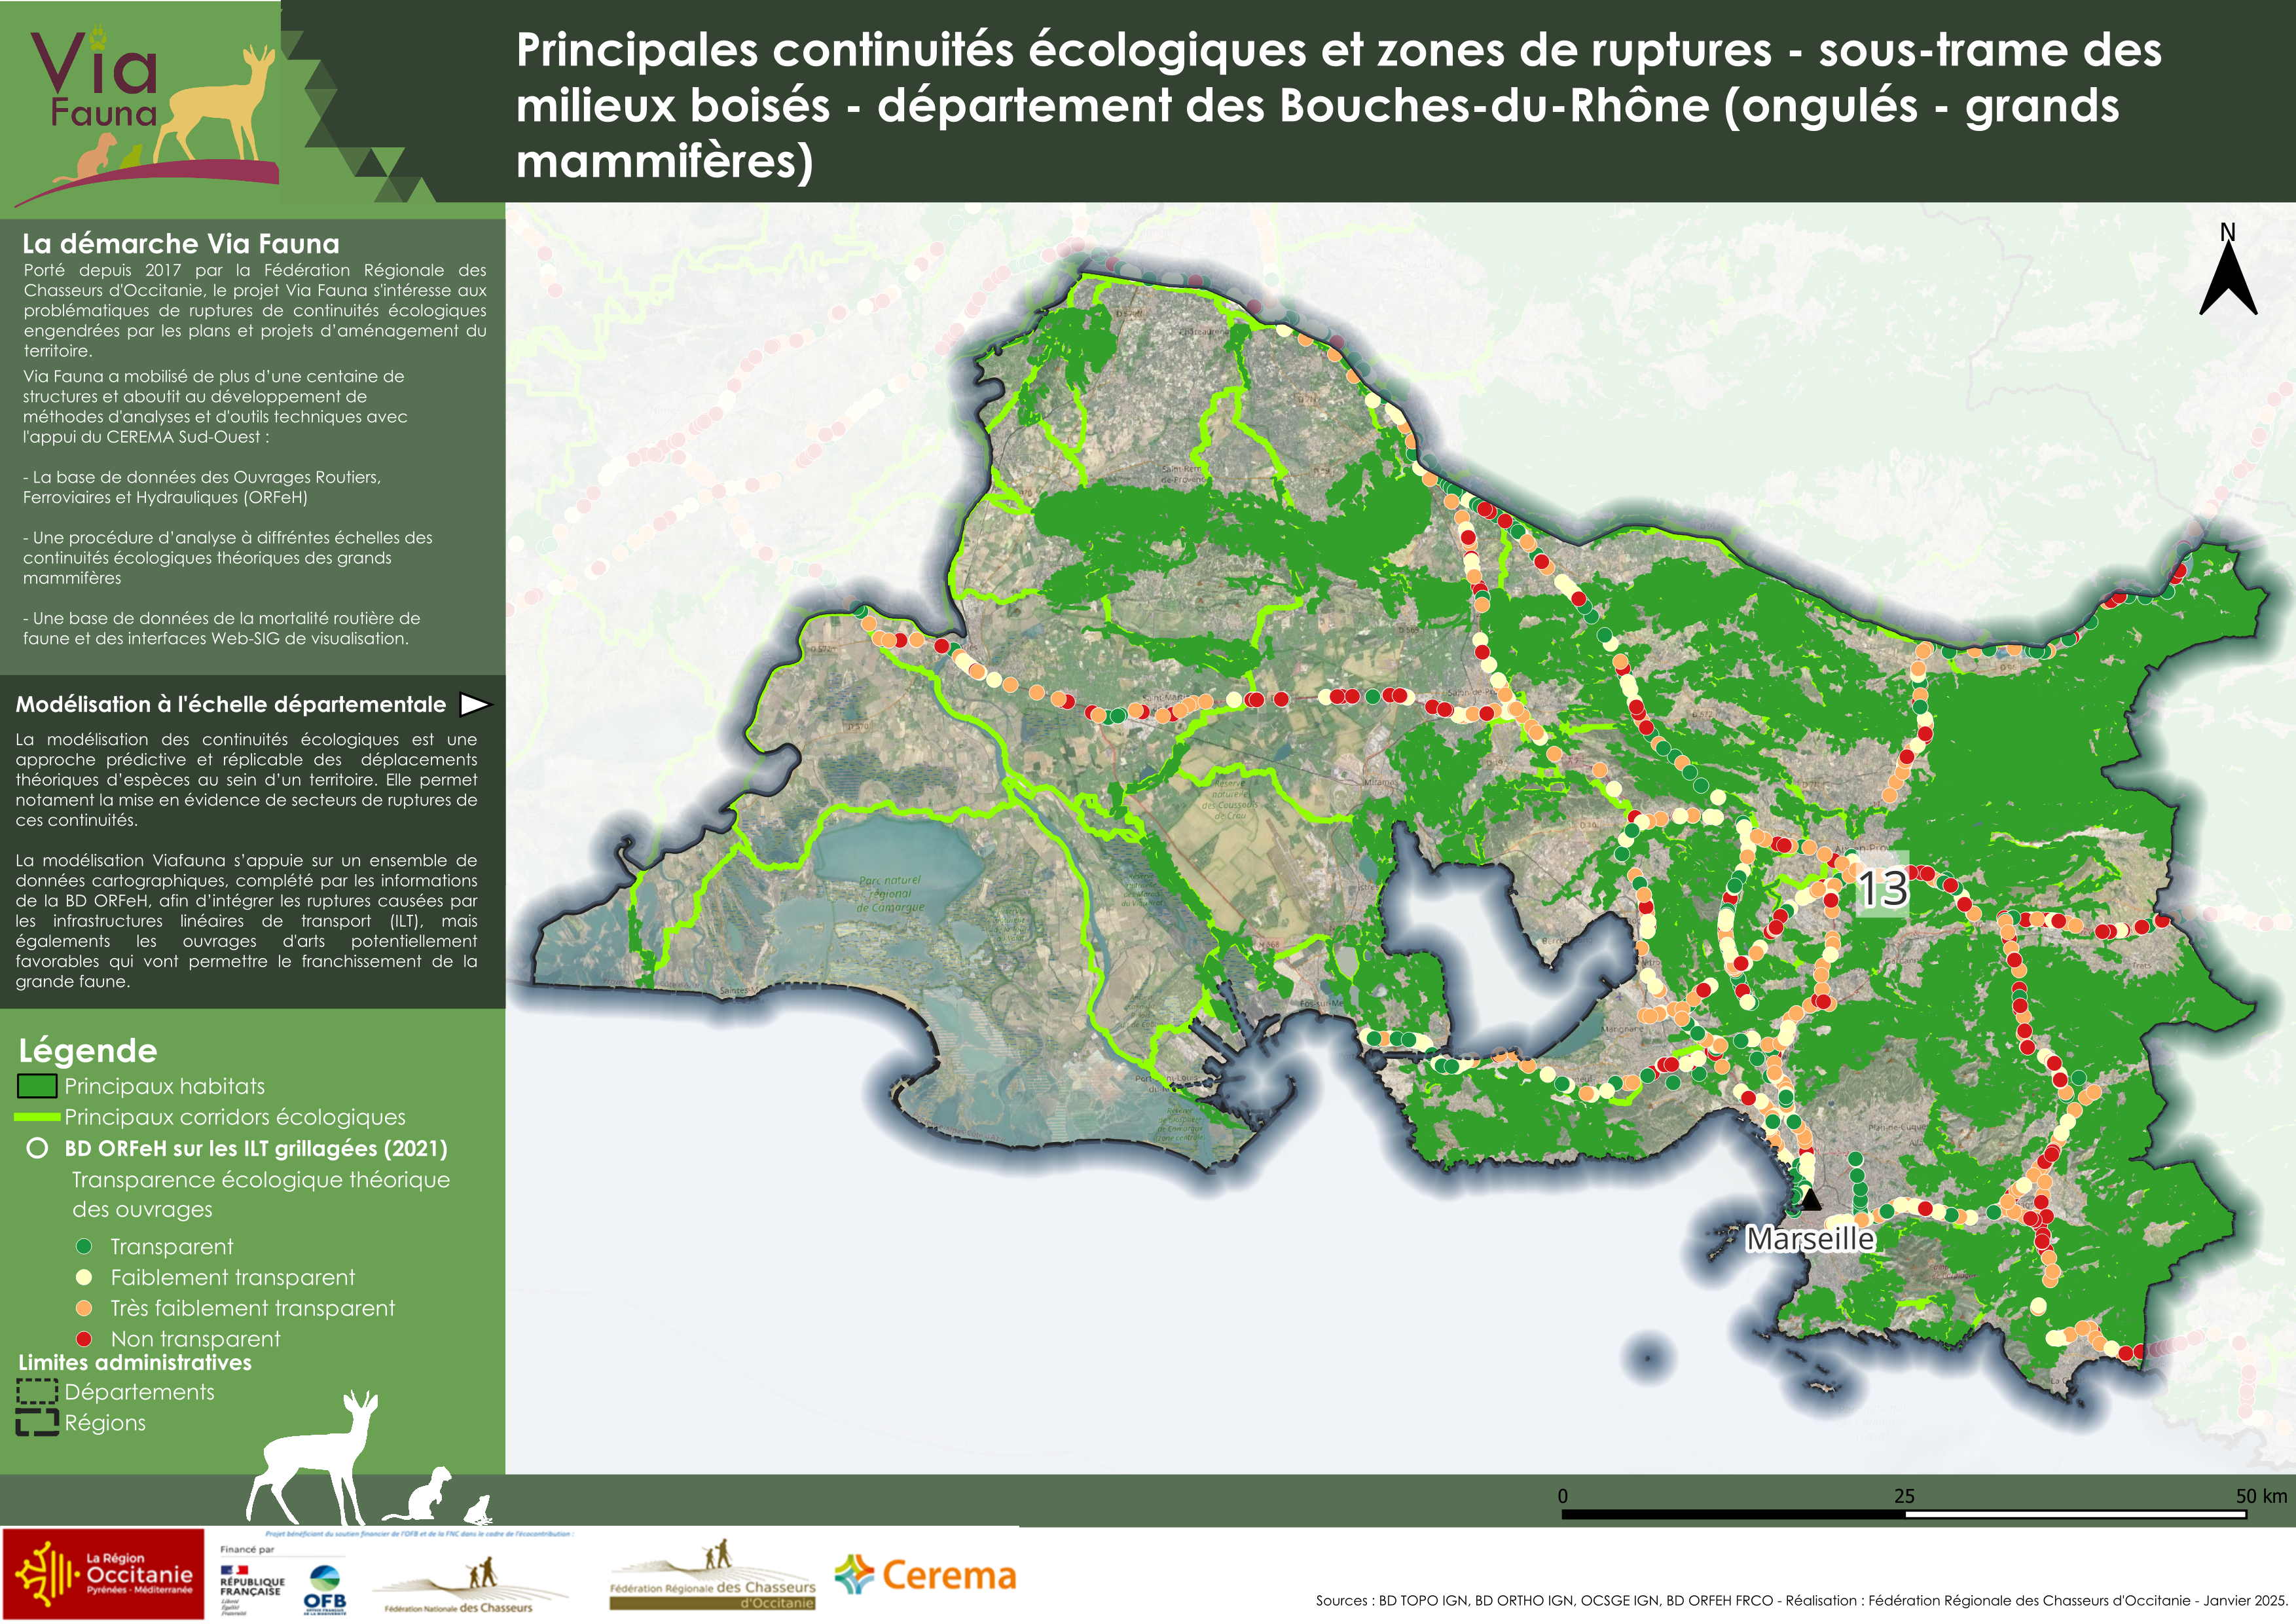This screenshot has height=1624, width=2296.
Task: Click the OFB logo
Action: 325,1589
